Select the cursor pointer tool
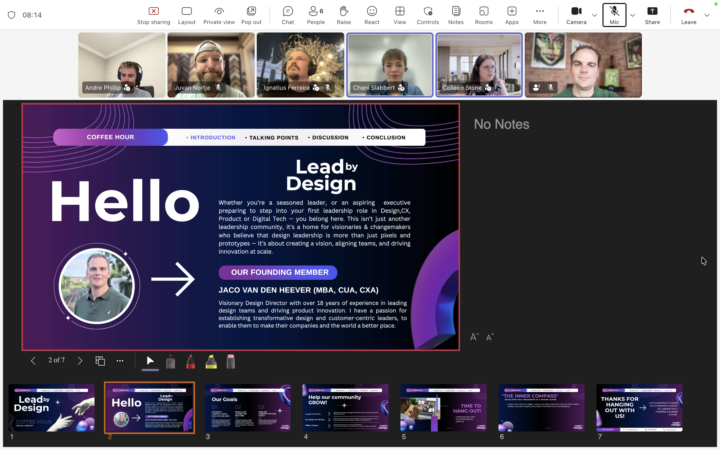This screenshot has width=720, height=450. click(150, 361)
